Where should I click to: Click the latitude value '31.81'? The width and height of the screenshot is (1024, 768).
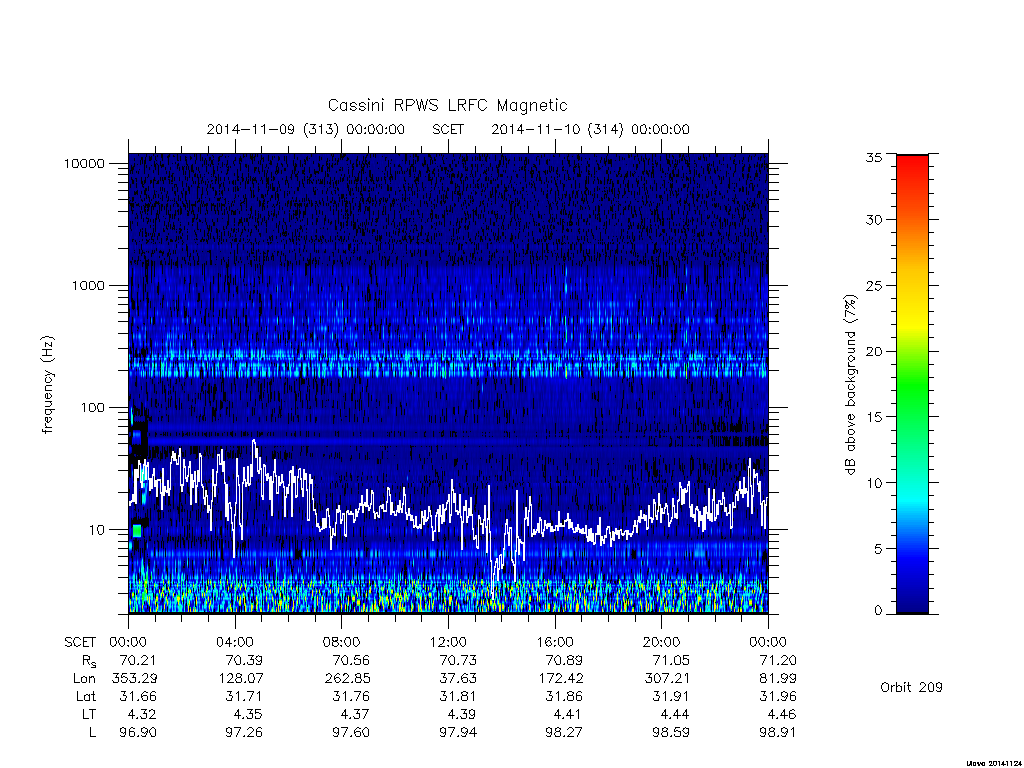(458, 696)
